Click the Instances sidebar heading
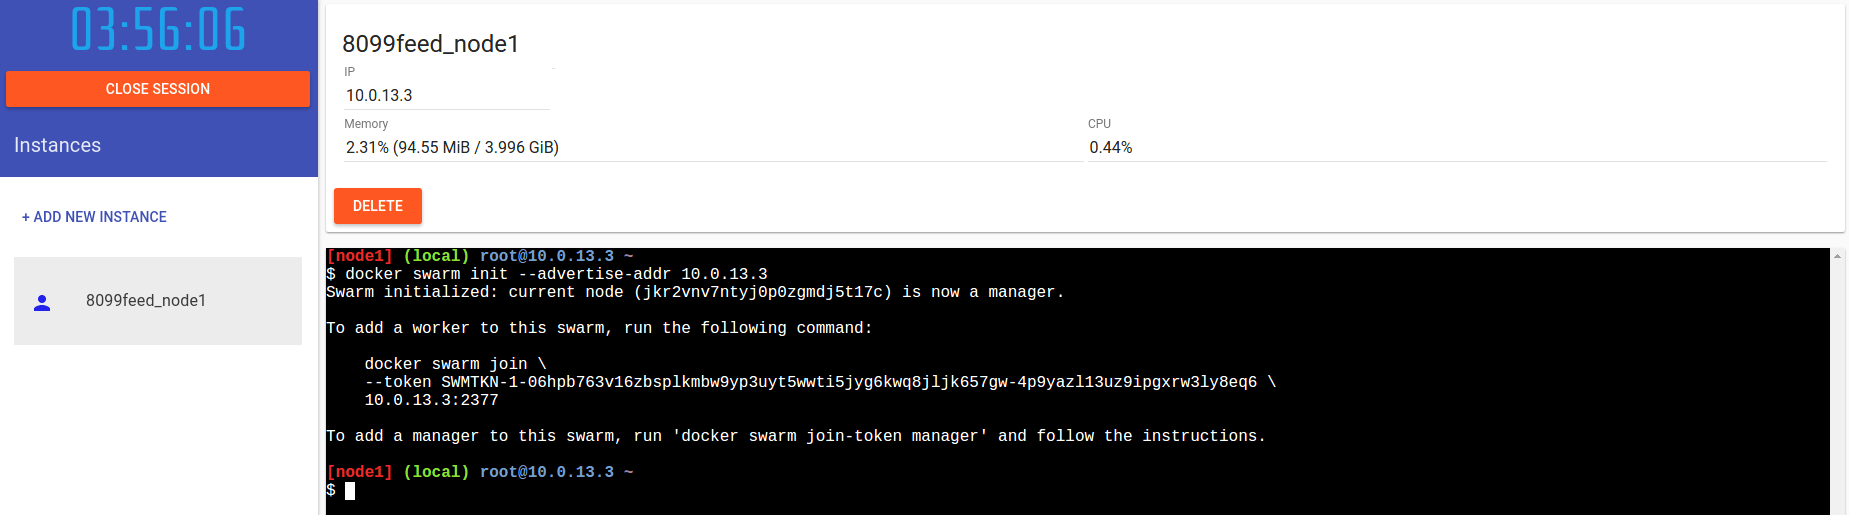The height and width of the screenshot is (515, 1849). (x=58, y=145)
